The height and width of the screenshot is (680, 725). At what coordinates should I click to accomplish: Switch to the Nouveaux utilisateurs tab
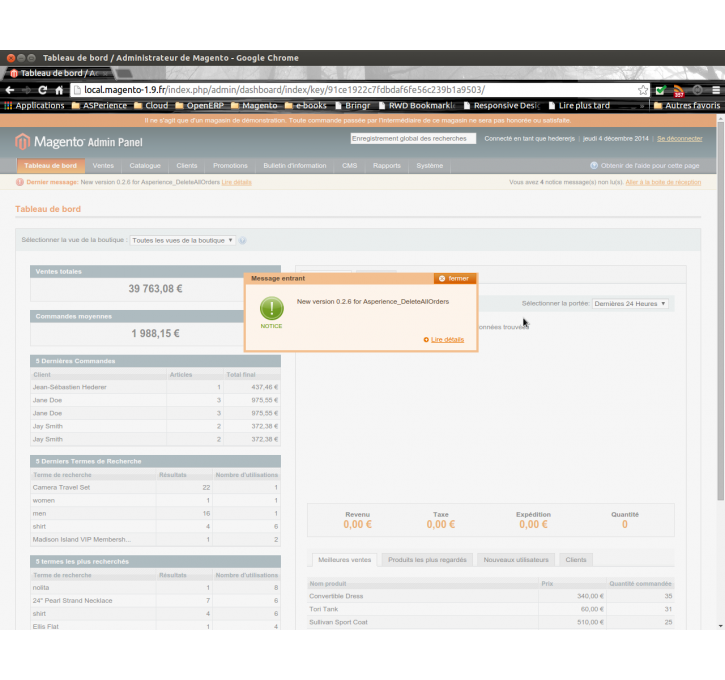(x=516, y=560)
